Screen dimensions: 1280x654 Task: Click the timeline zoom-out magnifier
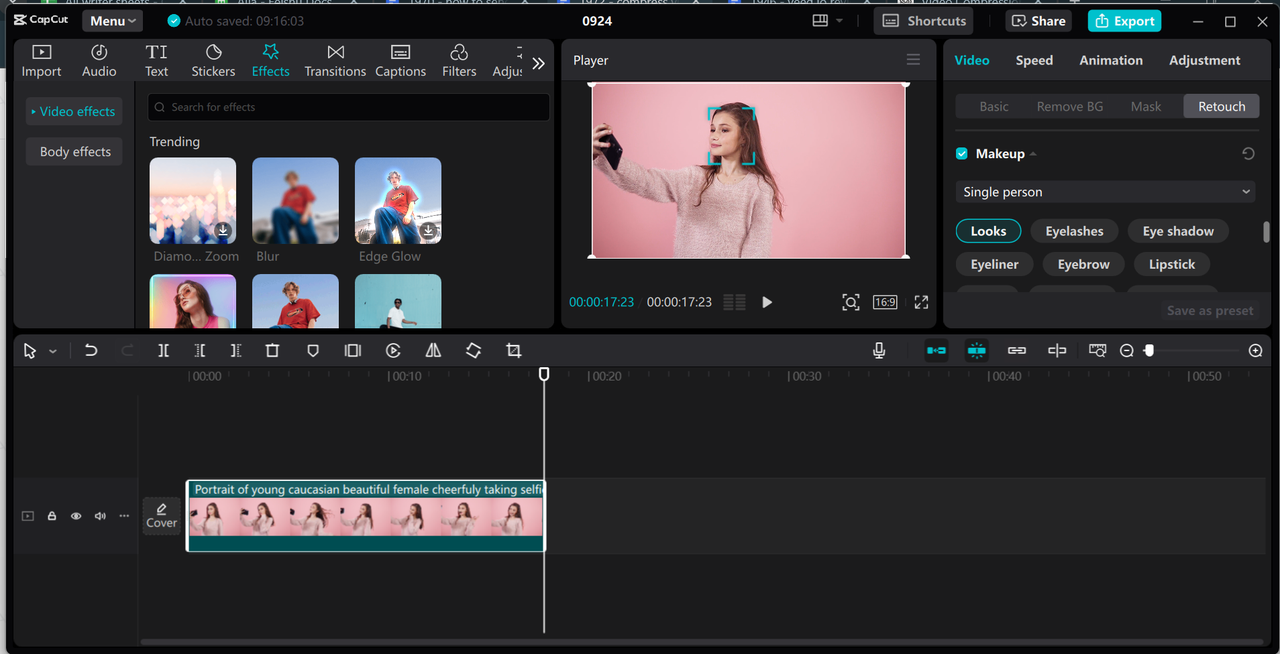click(x=1127, y=351)
